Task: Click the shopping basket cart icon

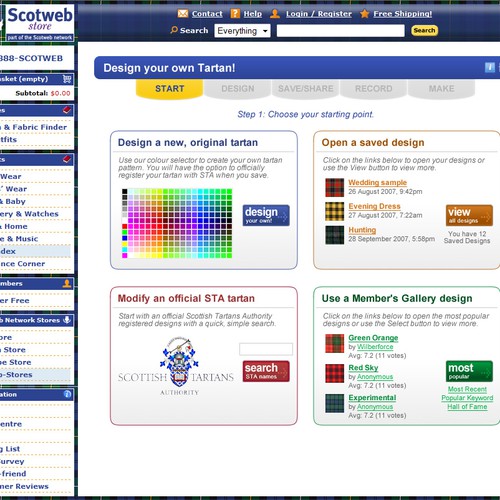Action: coord(67,79)
